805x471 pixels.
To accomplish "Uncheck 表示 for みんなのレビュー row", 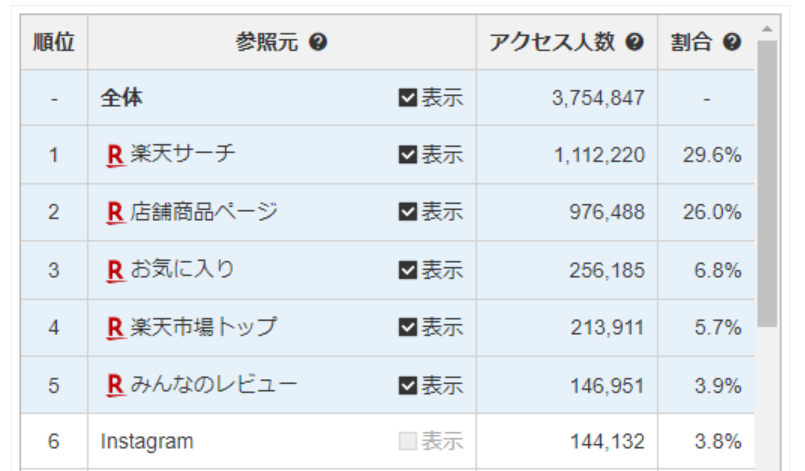I will click(407, 385).
